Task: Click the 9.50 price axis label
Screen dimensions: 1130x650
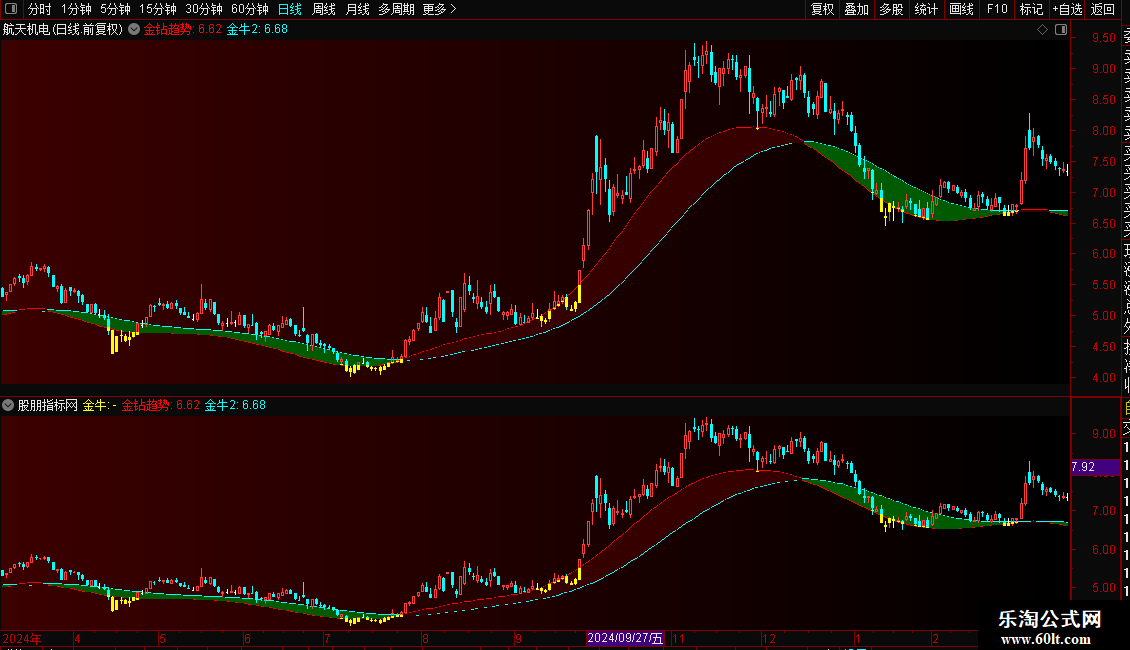Action: coord(1103,38)
